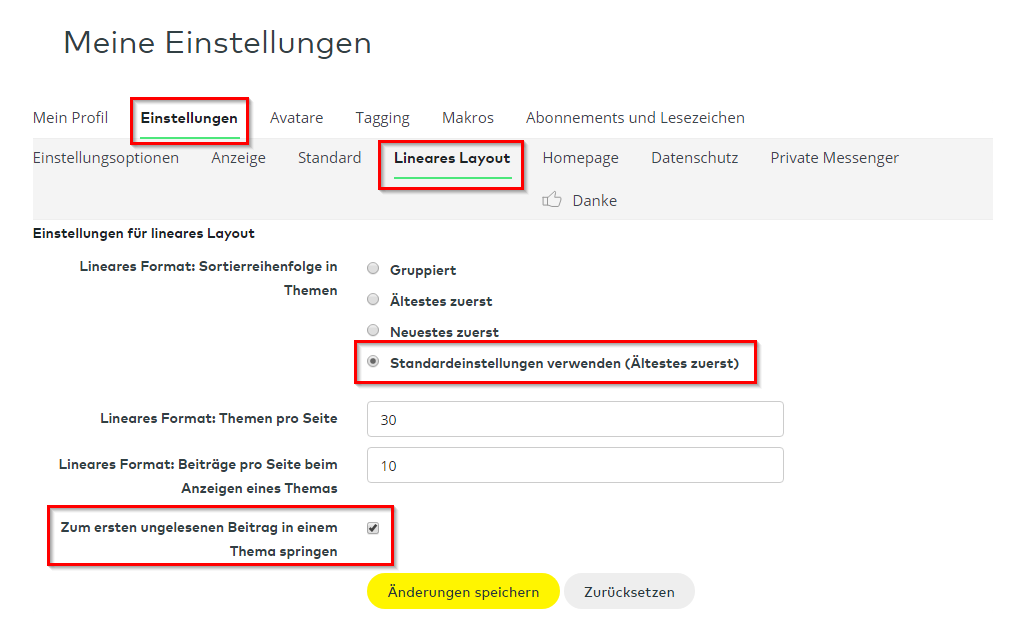Go to the Tagging tab
The width and height of the screenshot is (1030, 626).
click(x=382, y=118)
